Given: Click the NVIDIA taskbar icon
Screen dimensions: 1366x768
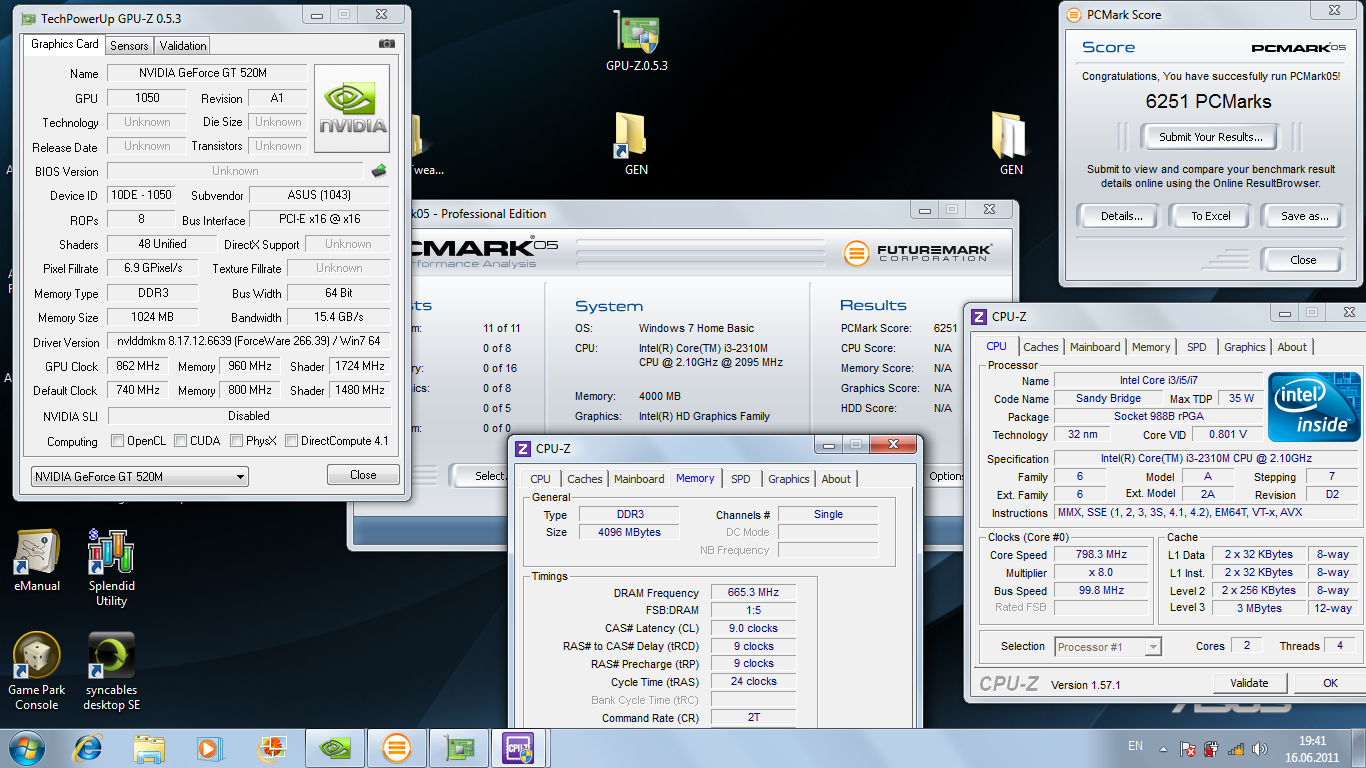Looking at the screenshot, I should point(333,748).
